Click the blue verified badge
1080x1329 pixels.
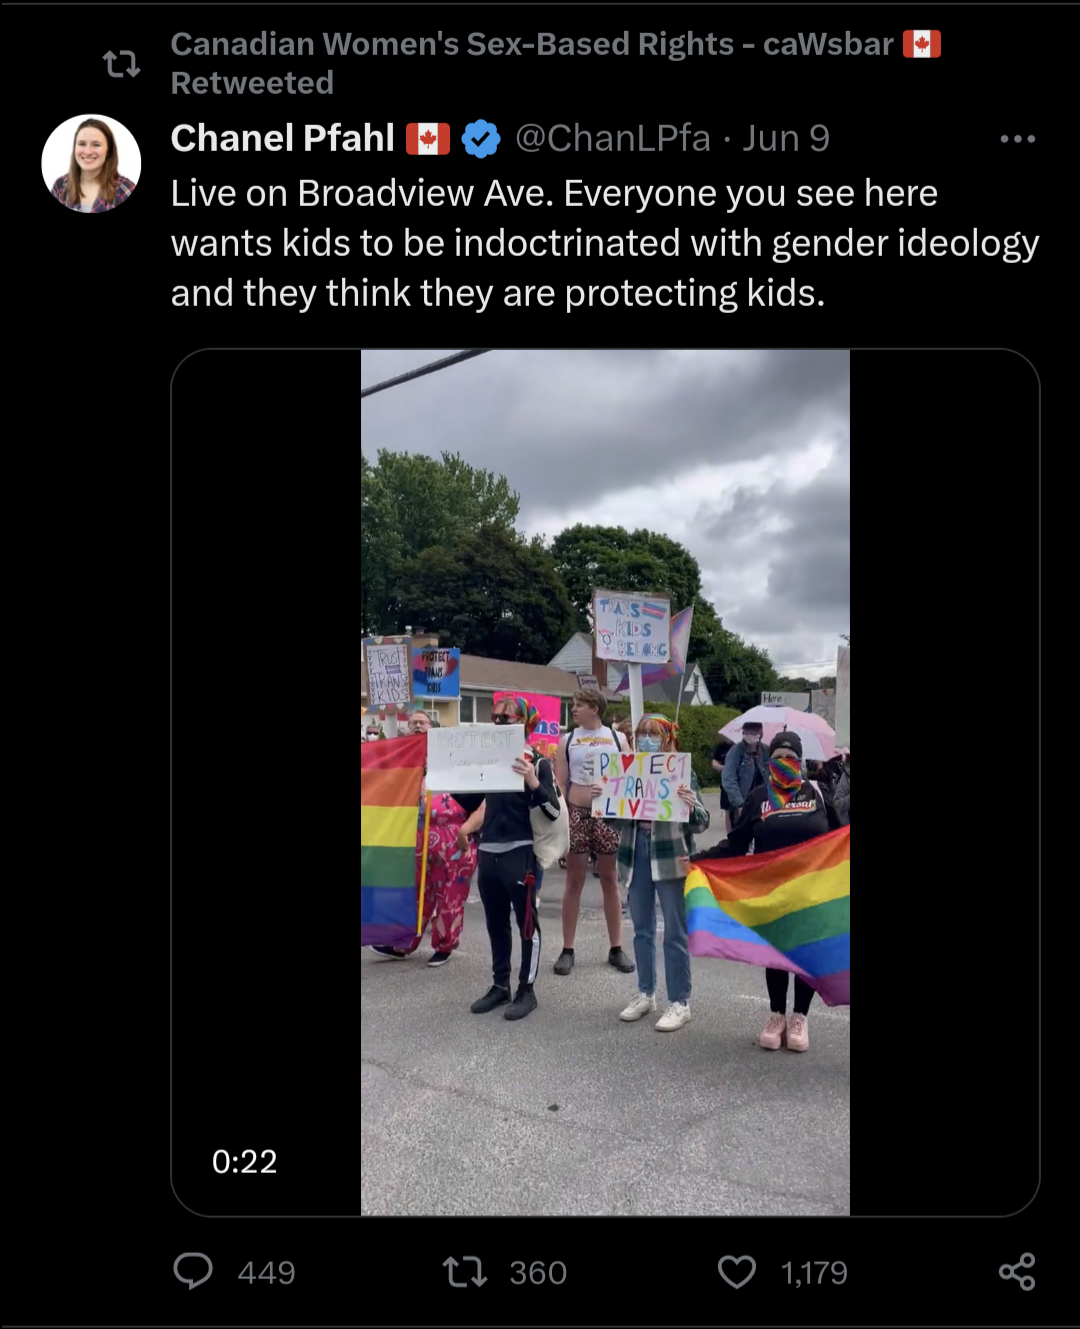pyautogui.click(x=481, y=139)
